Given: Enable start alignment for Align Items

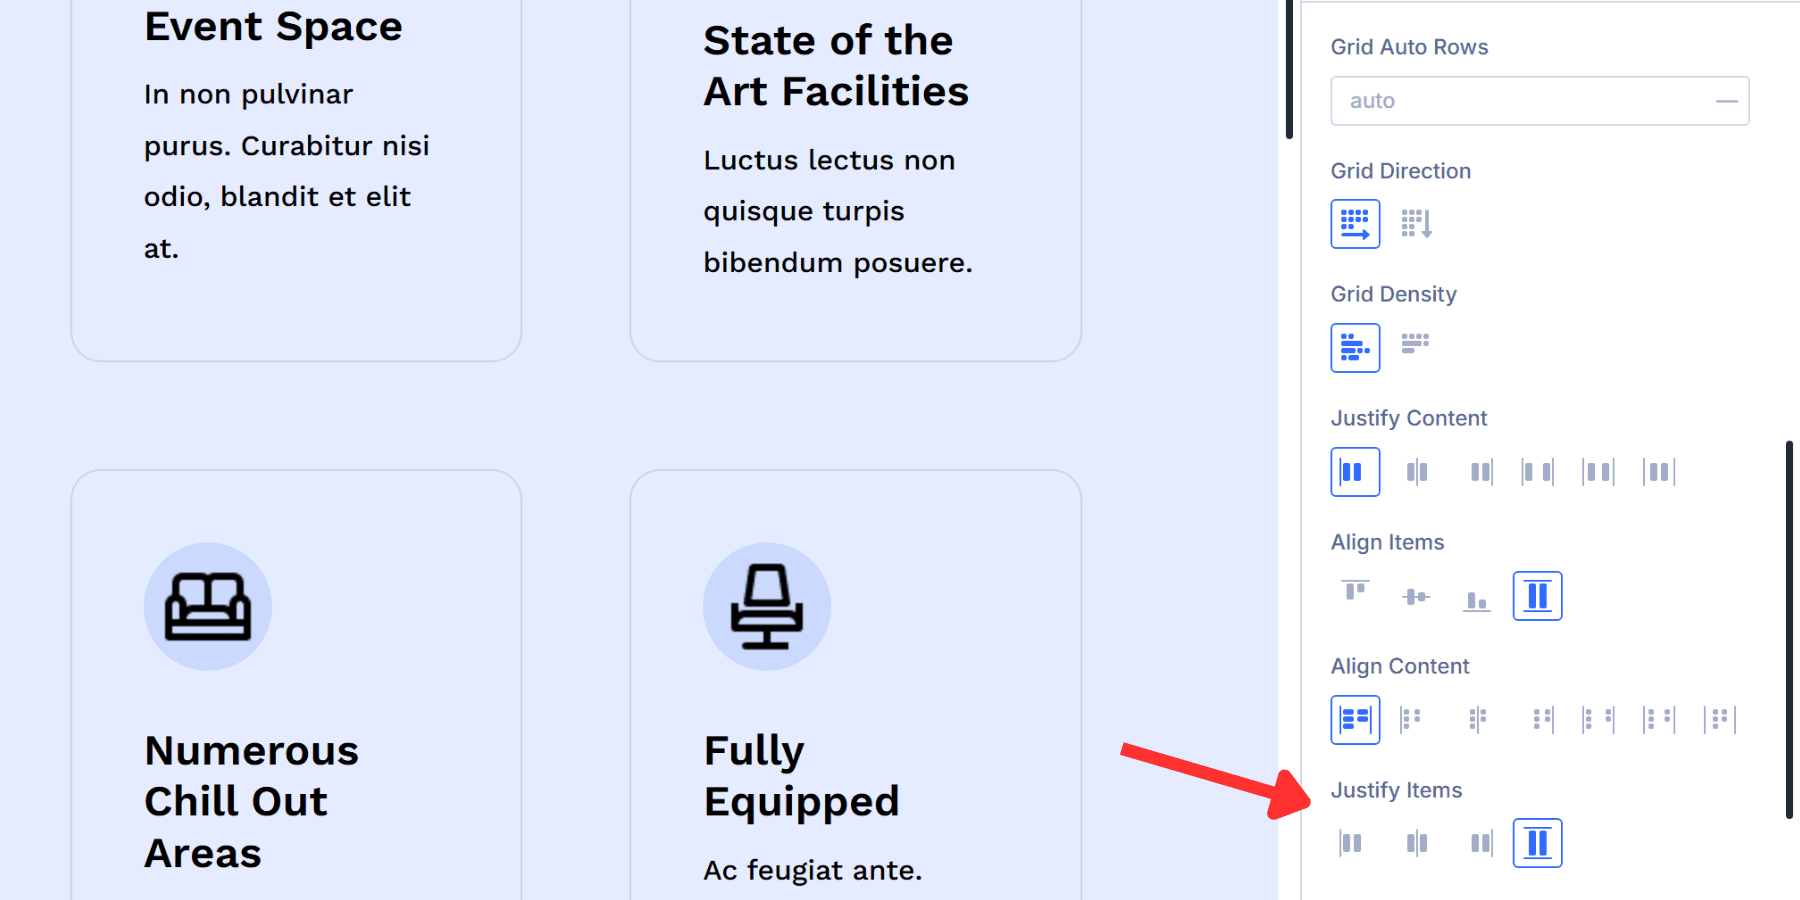Looking at the screenshot, I should [x=1355, y=595].
